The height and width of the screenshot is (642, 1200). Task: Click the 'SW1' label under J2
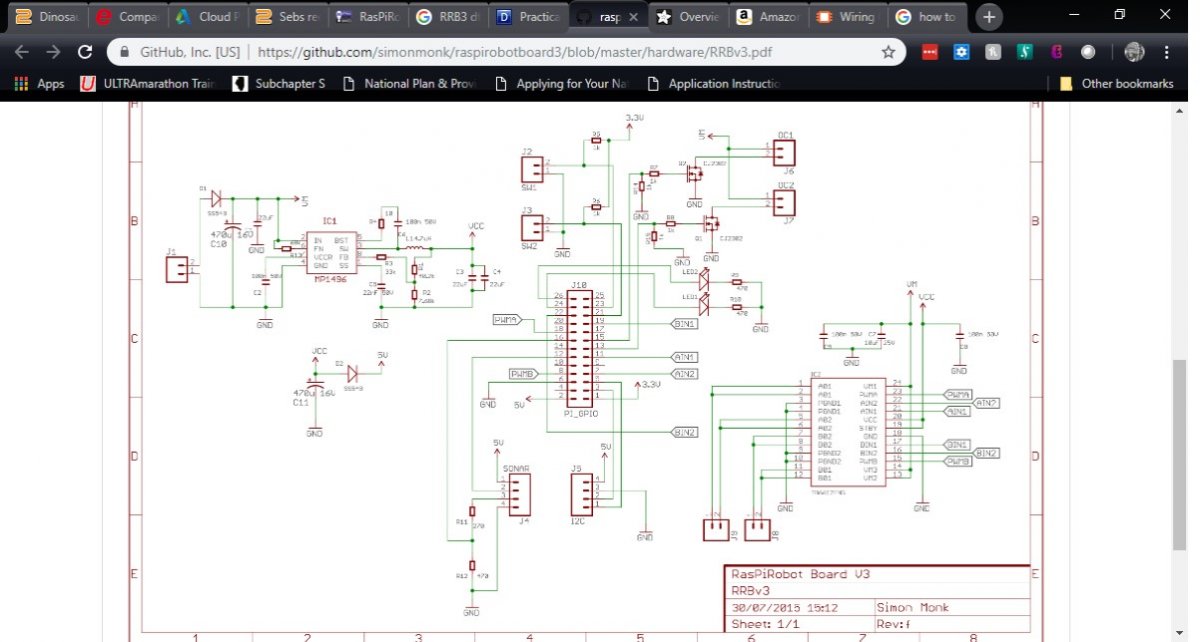[529, 188]
